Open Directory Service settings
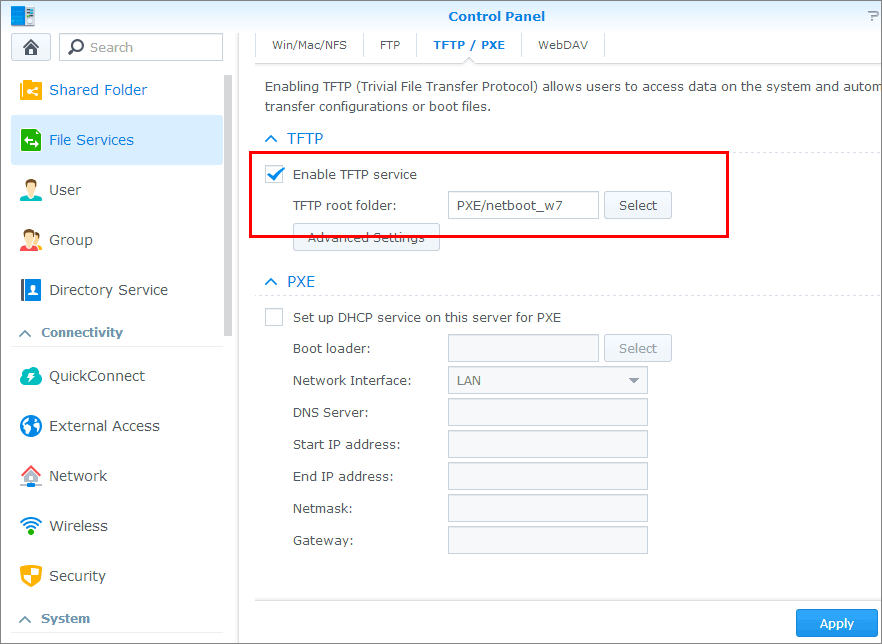 coord(29,289)
